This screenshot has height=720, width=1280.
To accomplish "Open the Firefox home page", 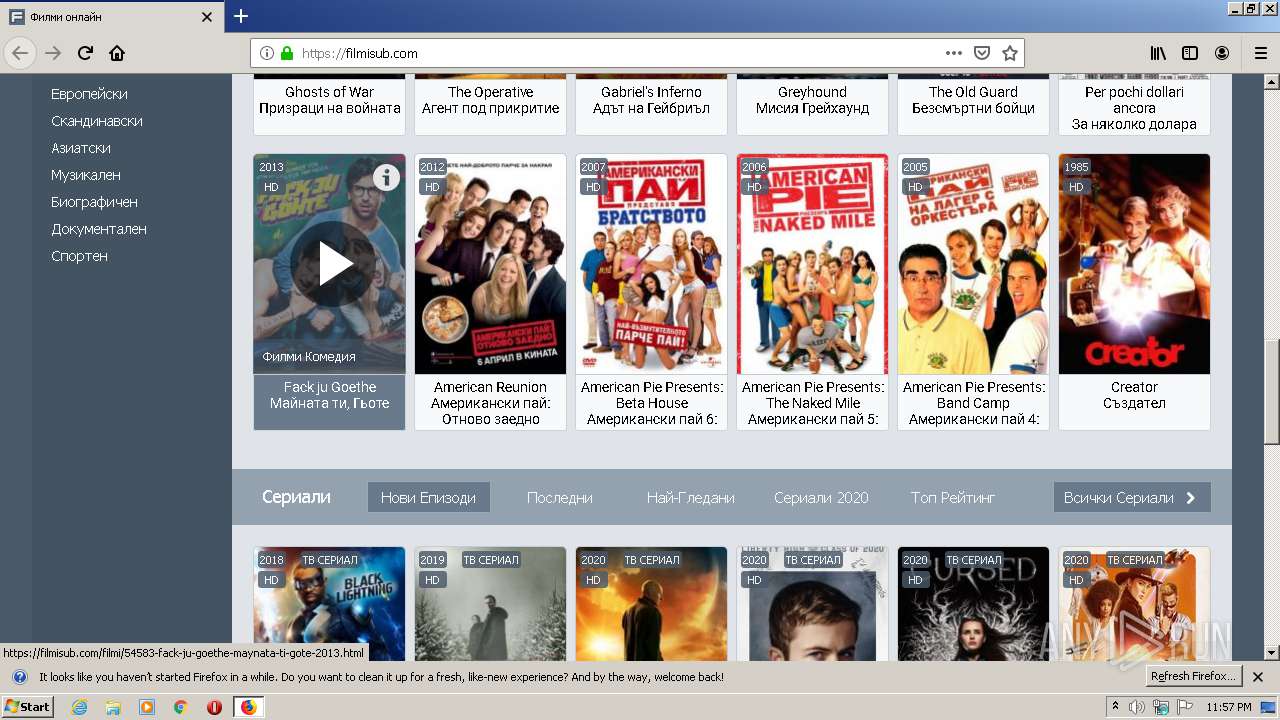I will click(117, 53).
